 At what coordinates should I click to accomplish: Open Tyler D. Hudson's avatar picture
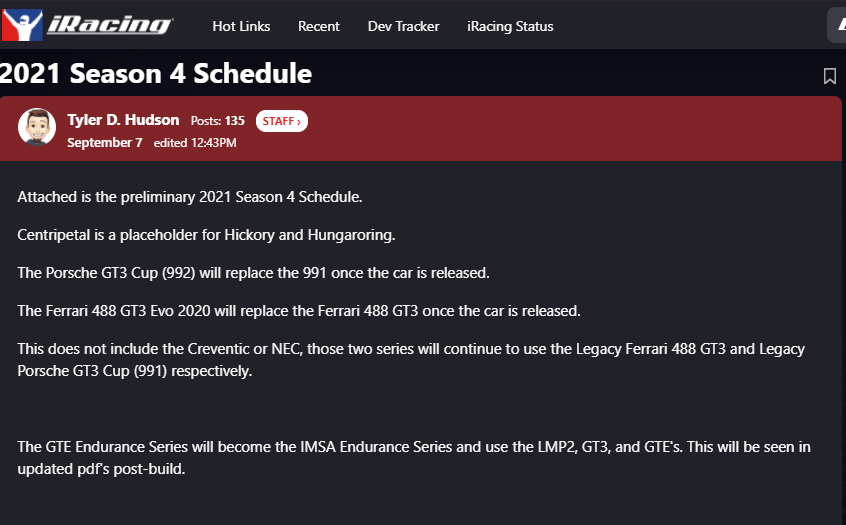37,127
